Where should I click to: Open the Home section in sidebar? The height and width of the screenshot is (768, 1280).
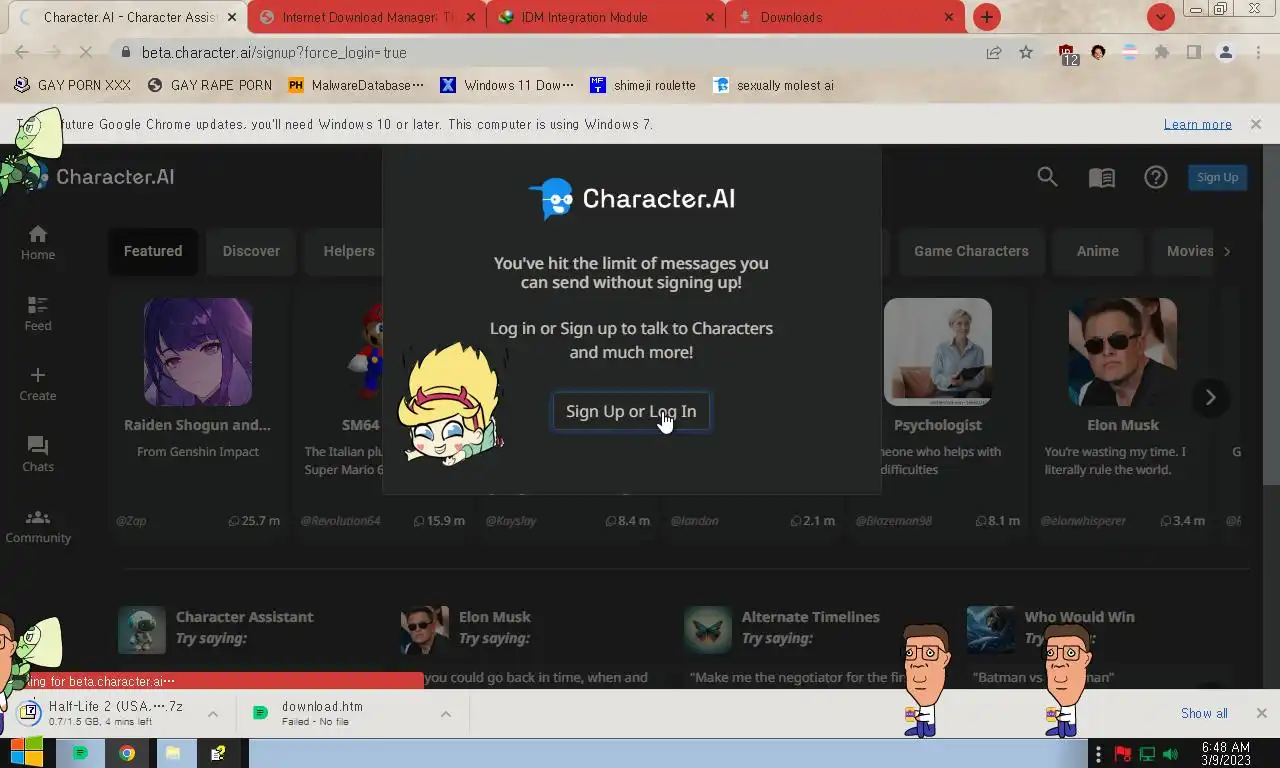[x=38, y=243]
